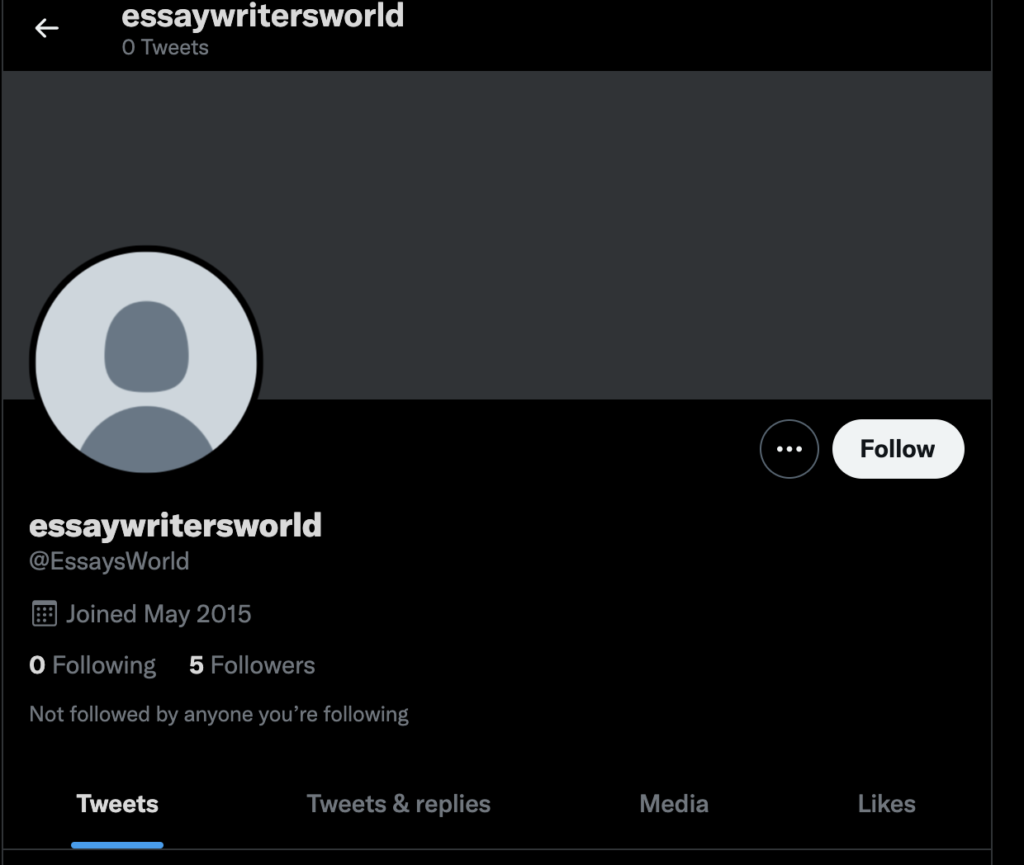Click the essaywritersworld title in top bar
Viewport: 1024px width, 865px height.
[263, 16]
